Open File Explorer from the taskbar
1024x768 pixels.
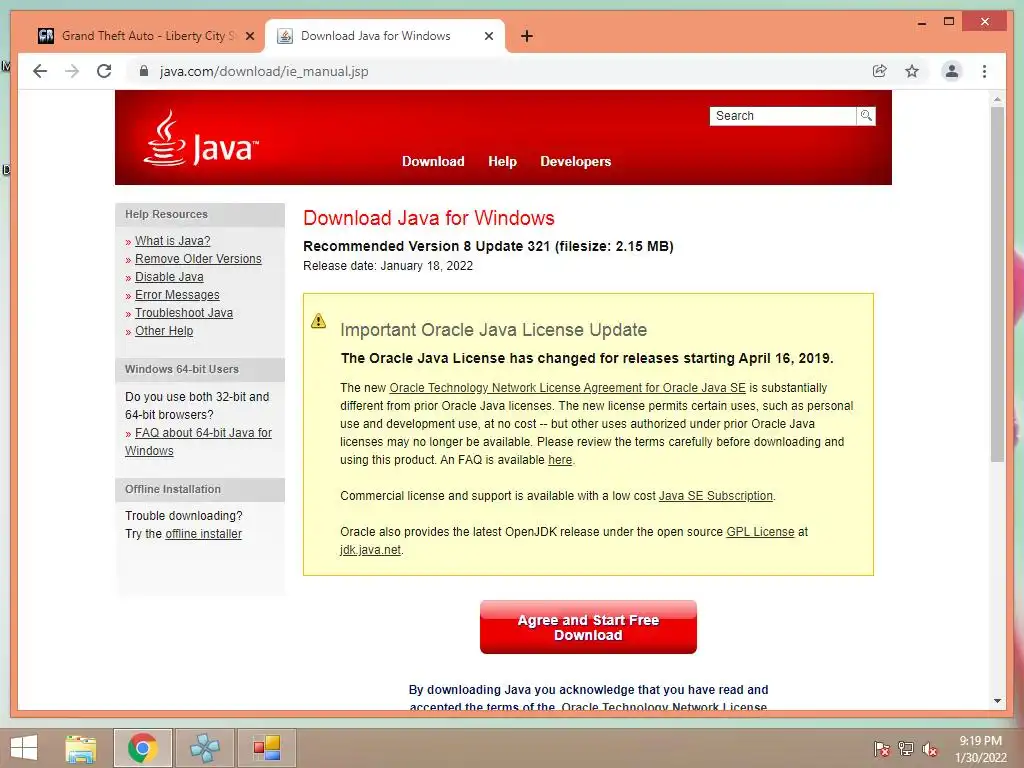pyautogui.click(x=81, y=748)
